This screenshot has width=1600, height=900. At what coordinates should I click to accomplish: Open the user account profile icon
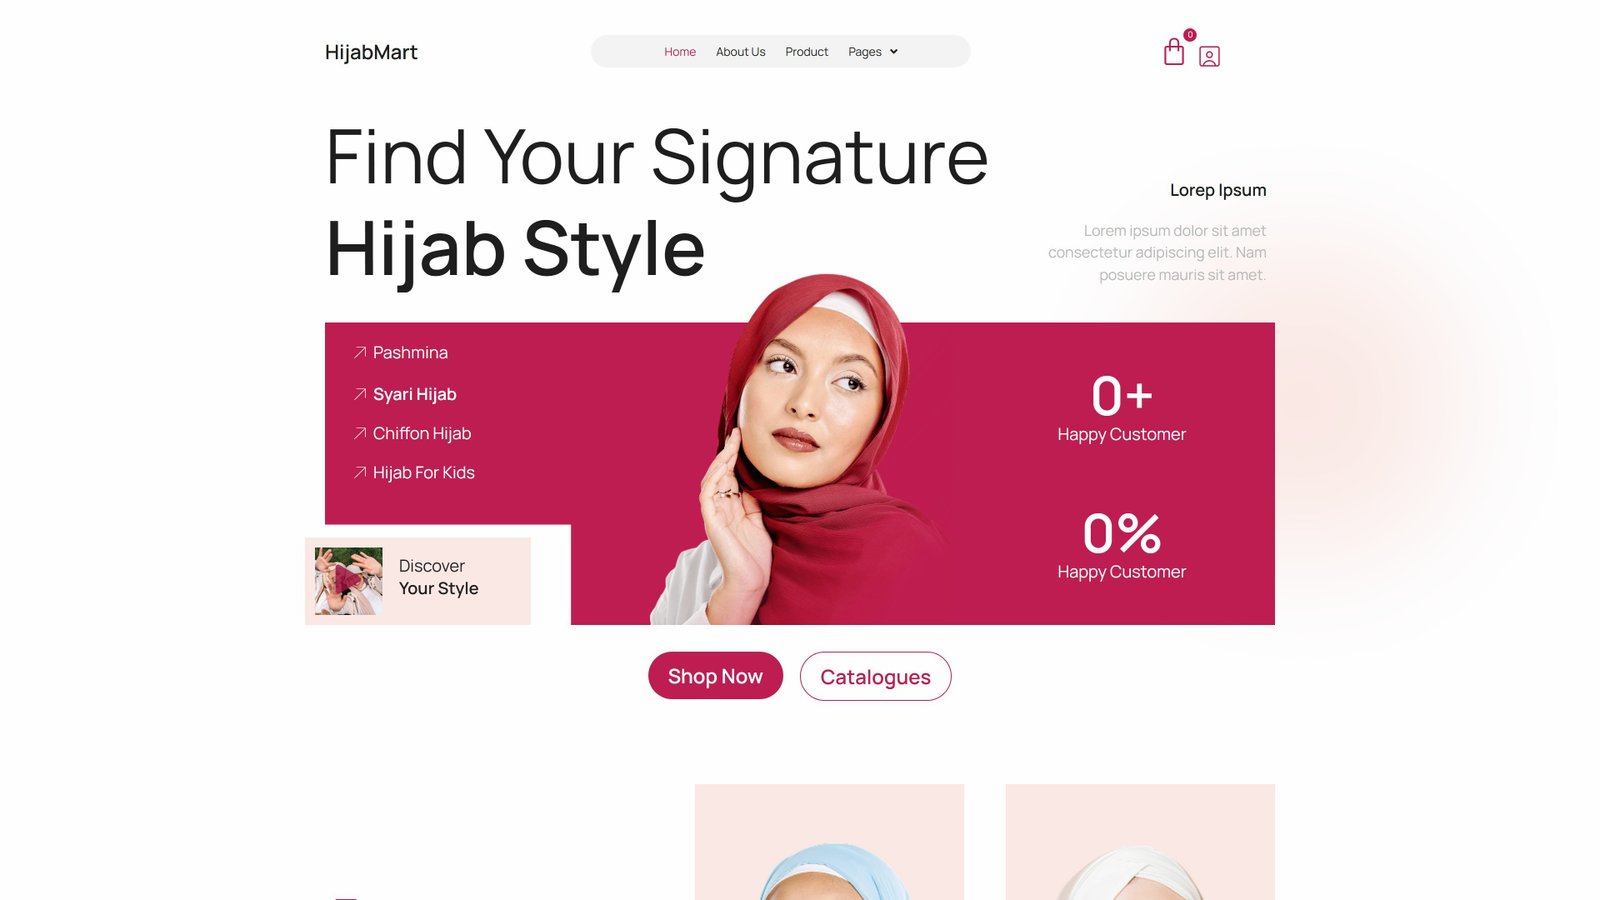click(x=1209, y=57)
